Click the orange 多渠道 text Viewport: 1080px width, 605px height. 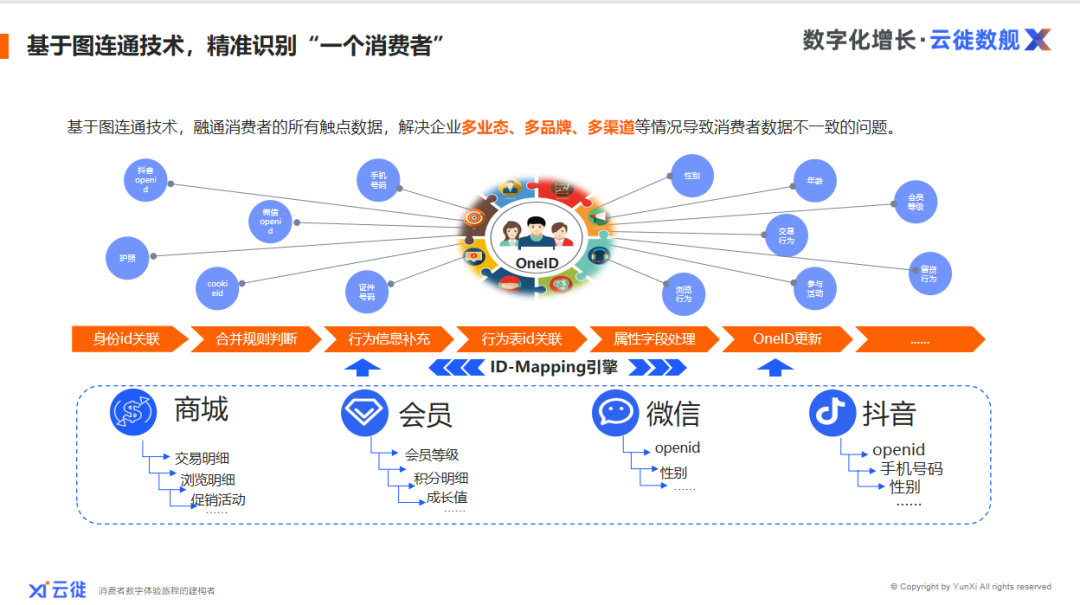click(611, 127)
